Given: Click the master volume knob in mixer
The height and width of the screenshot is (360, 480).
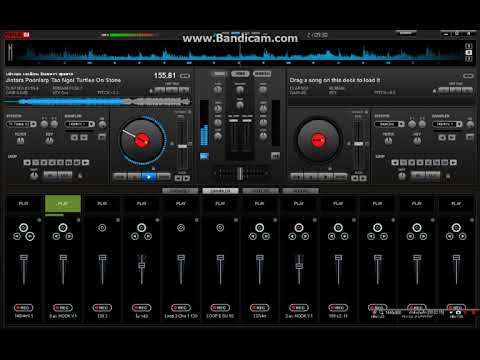Looking at the screenshot, I should click(x=240, y=90).
